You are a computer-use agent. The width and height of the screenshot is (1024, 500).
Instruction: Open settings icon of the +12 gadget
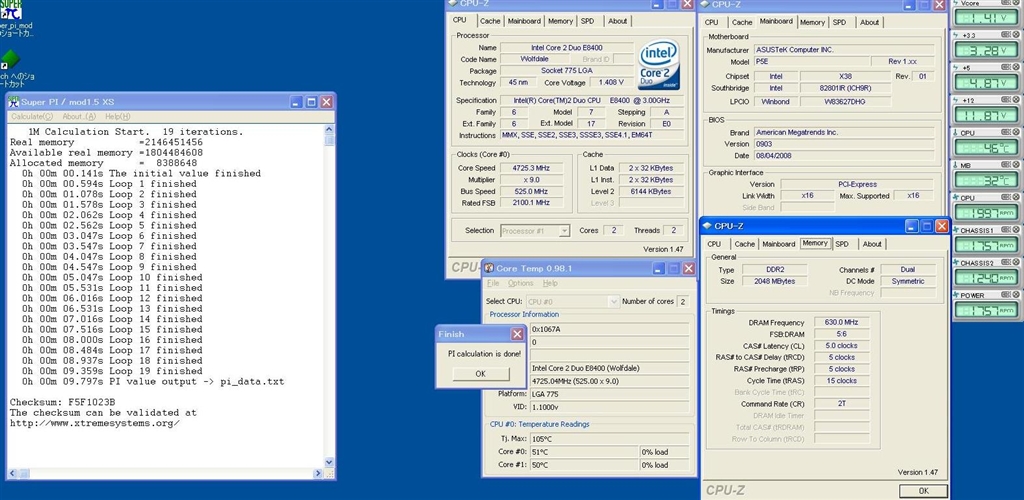click(x=1005, y=100)
